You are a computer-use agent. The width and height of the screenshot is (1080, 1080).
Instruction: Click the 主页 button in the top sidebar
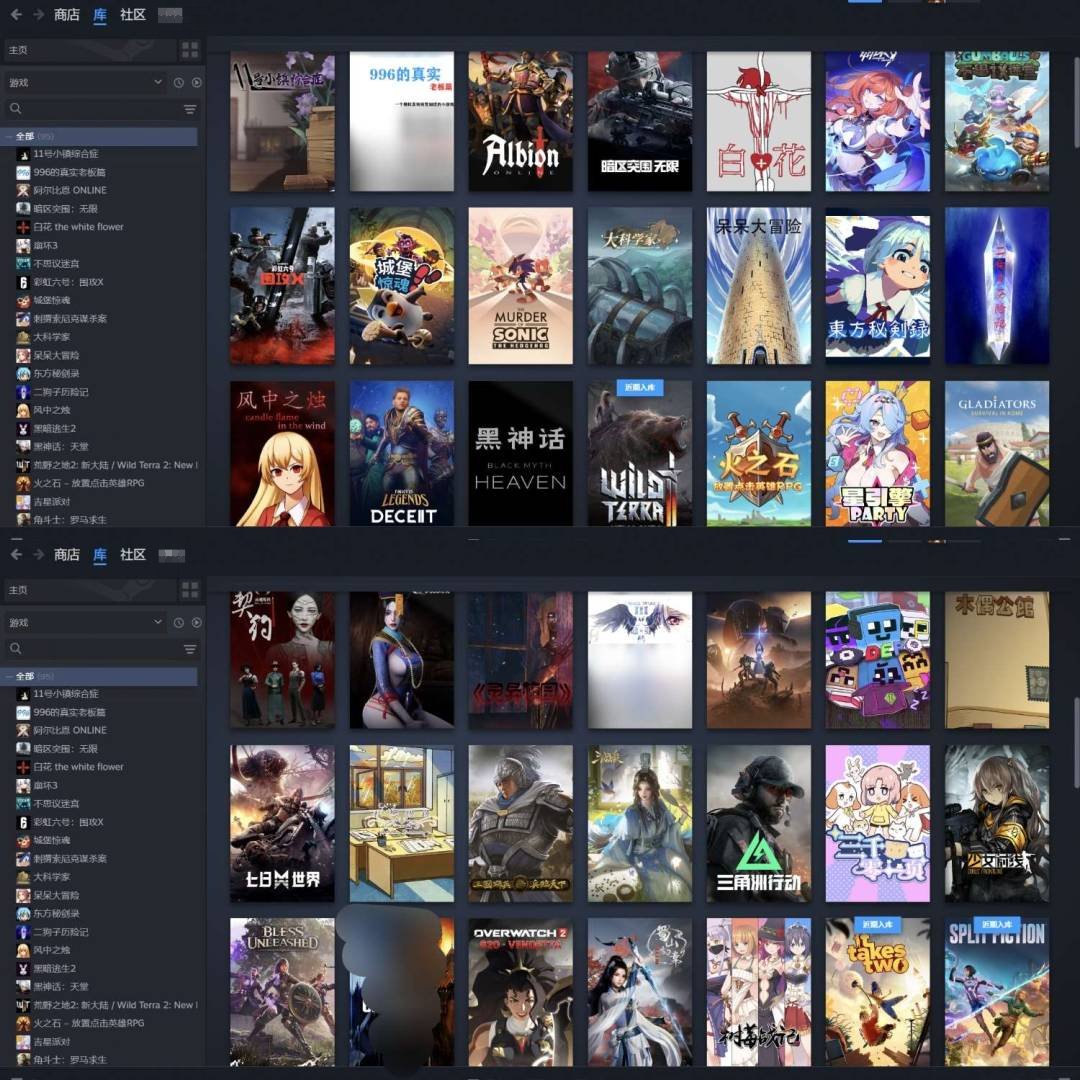[x=88, y=50]
